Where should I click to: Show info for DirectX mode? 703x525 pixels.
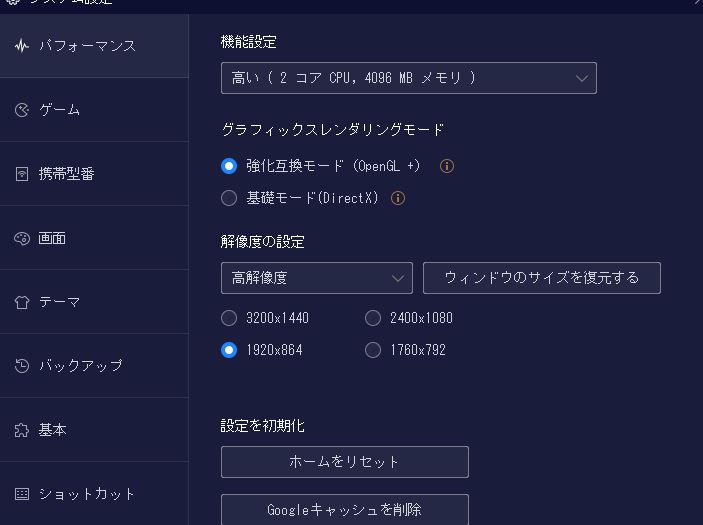tap(398, 198)
